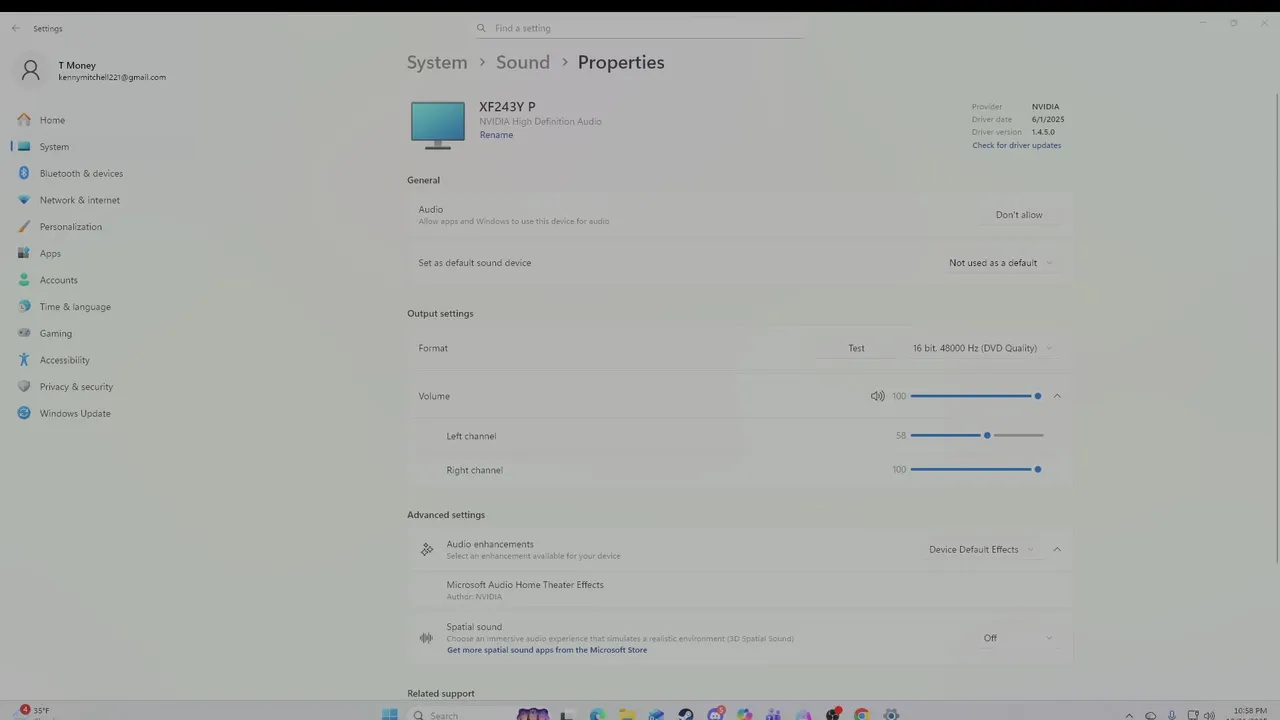Show hidden system tray icons

pyautogui.click(x=1130, y=715)
